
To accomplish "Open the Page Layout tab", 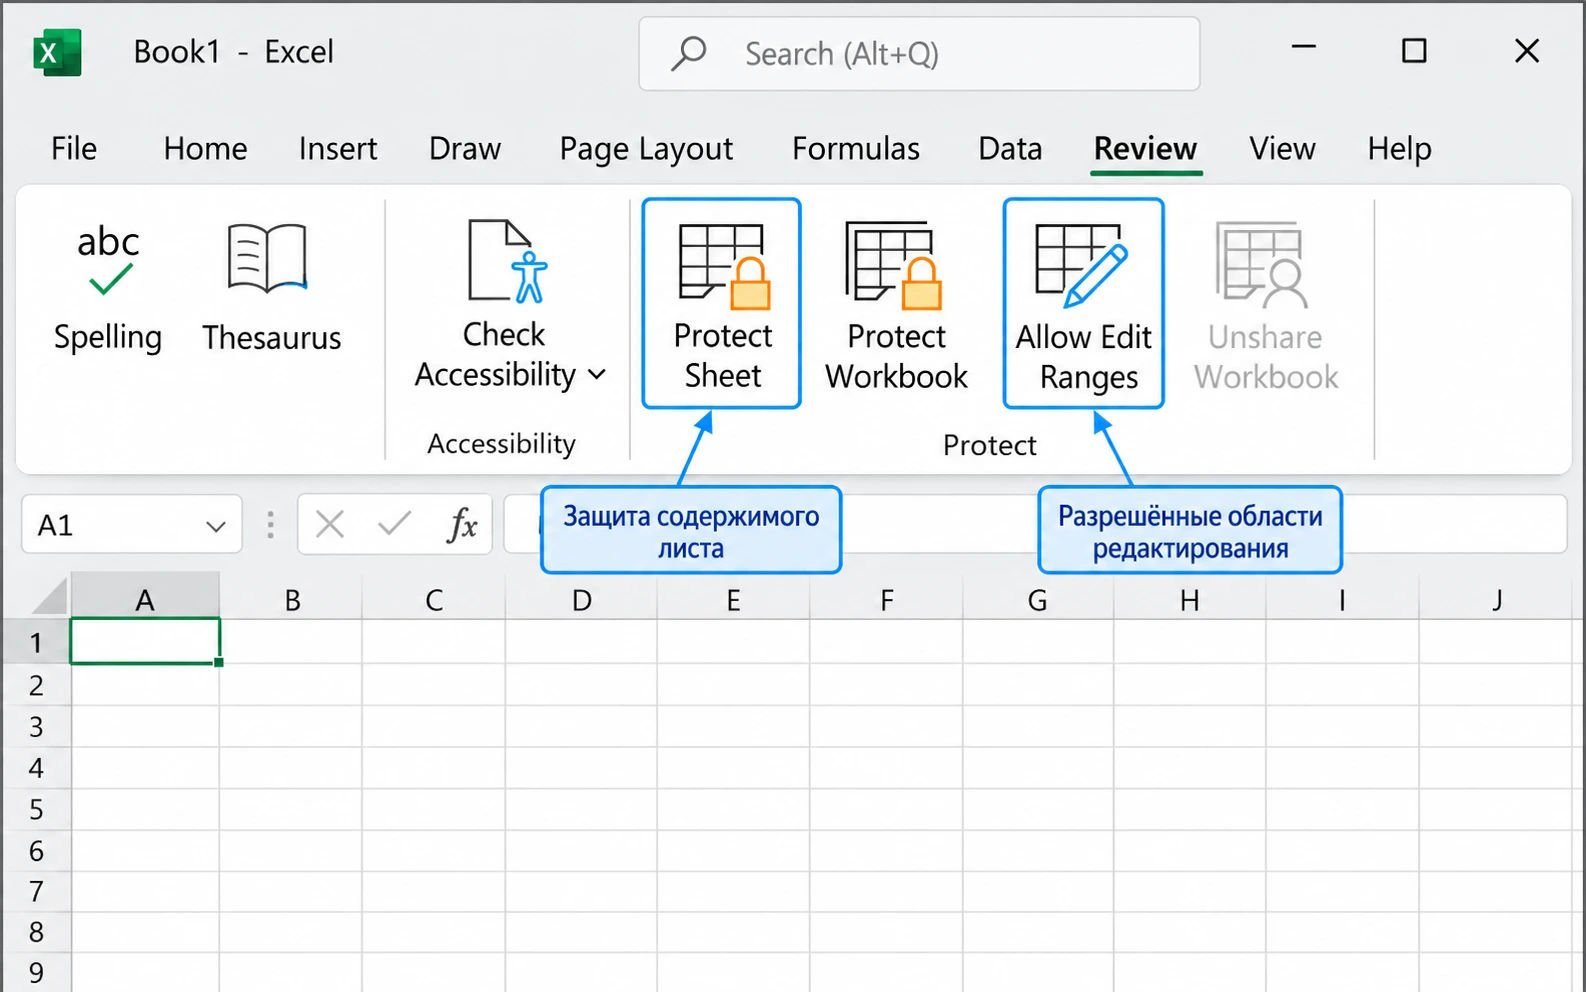I will tap(646, 149).
